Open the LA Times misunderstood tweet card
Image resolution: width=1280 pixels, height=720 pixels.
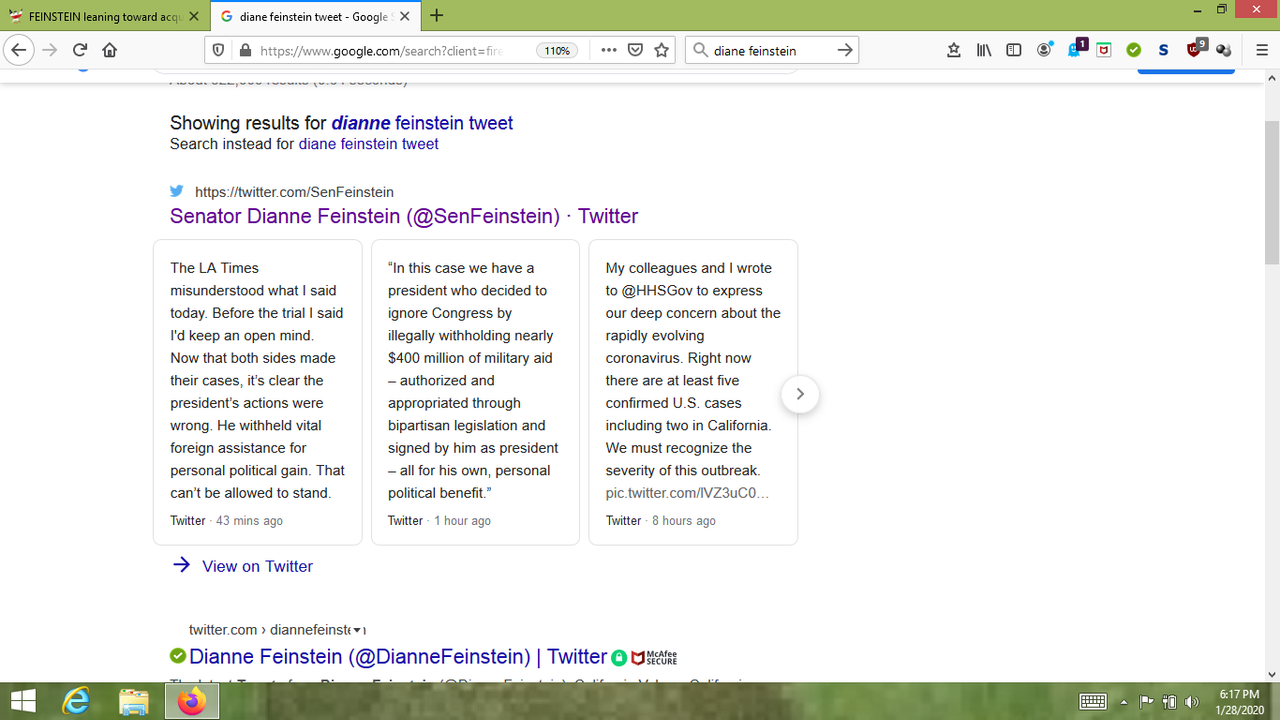[x=258, y=392]
